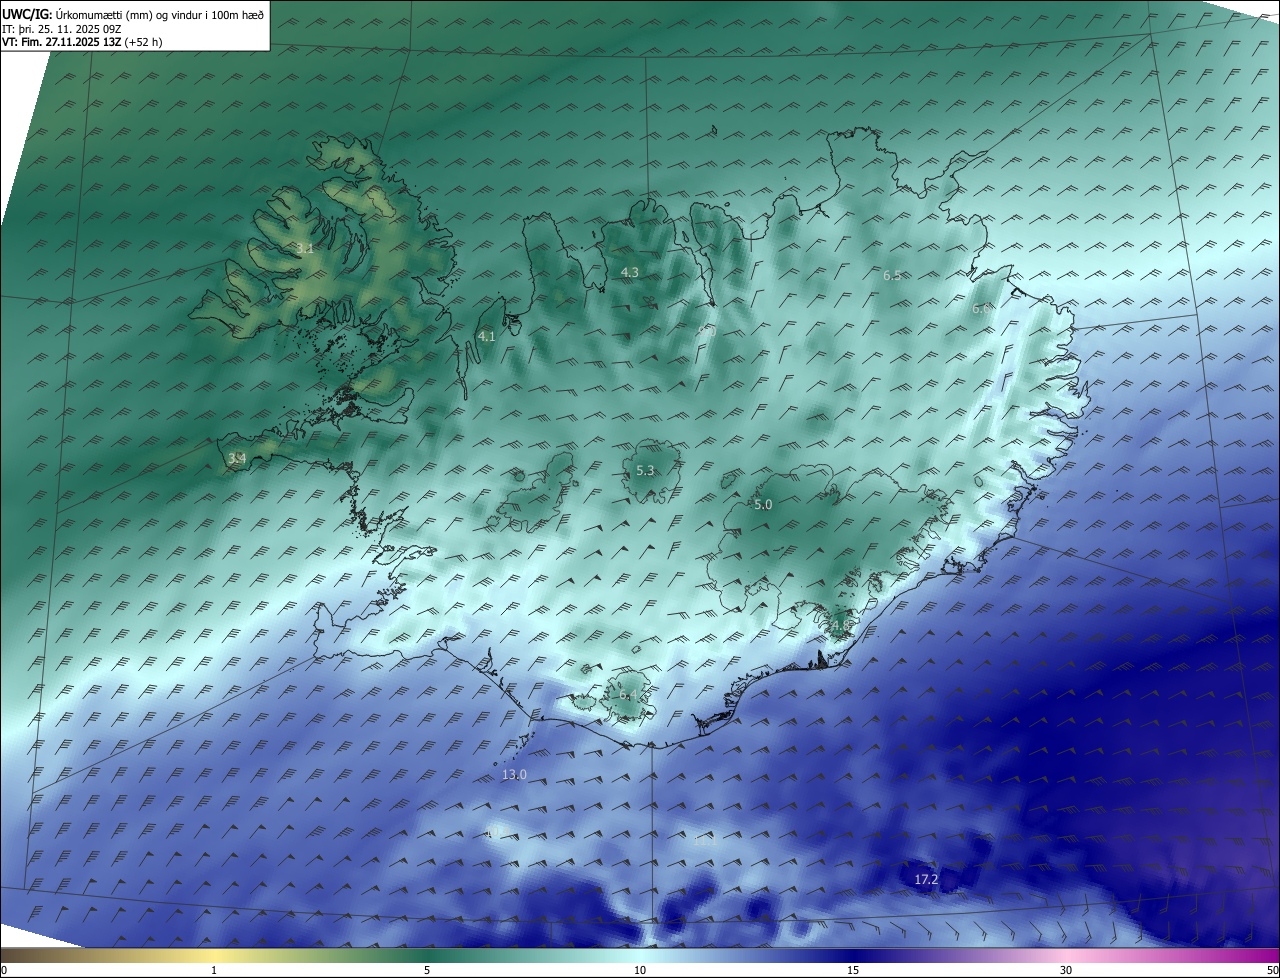This screenshot has height=978, width=1280.
Task: Click the 15 tick on the color scale
Action: point(853,970)
